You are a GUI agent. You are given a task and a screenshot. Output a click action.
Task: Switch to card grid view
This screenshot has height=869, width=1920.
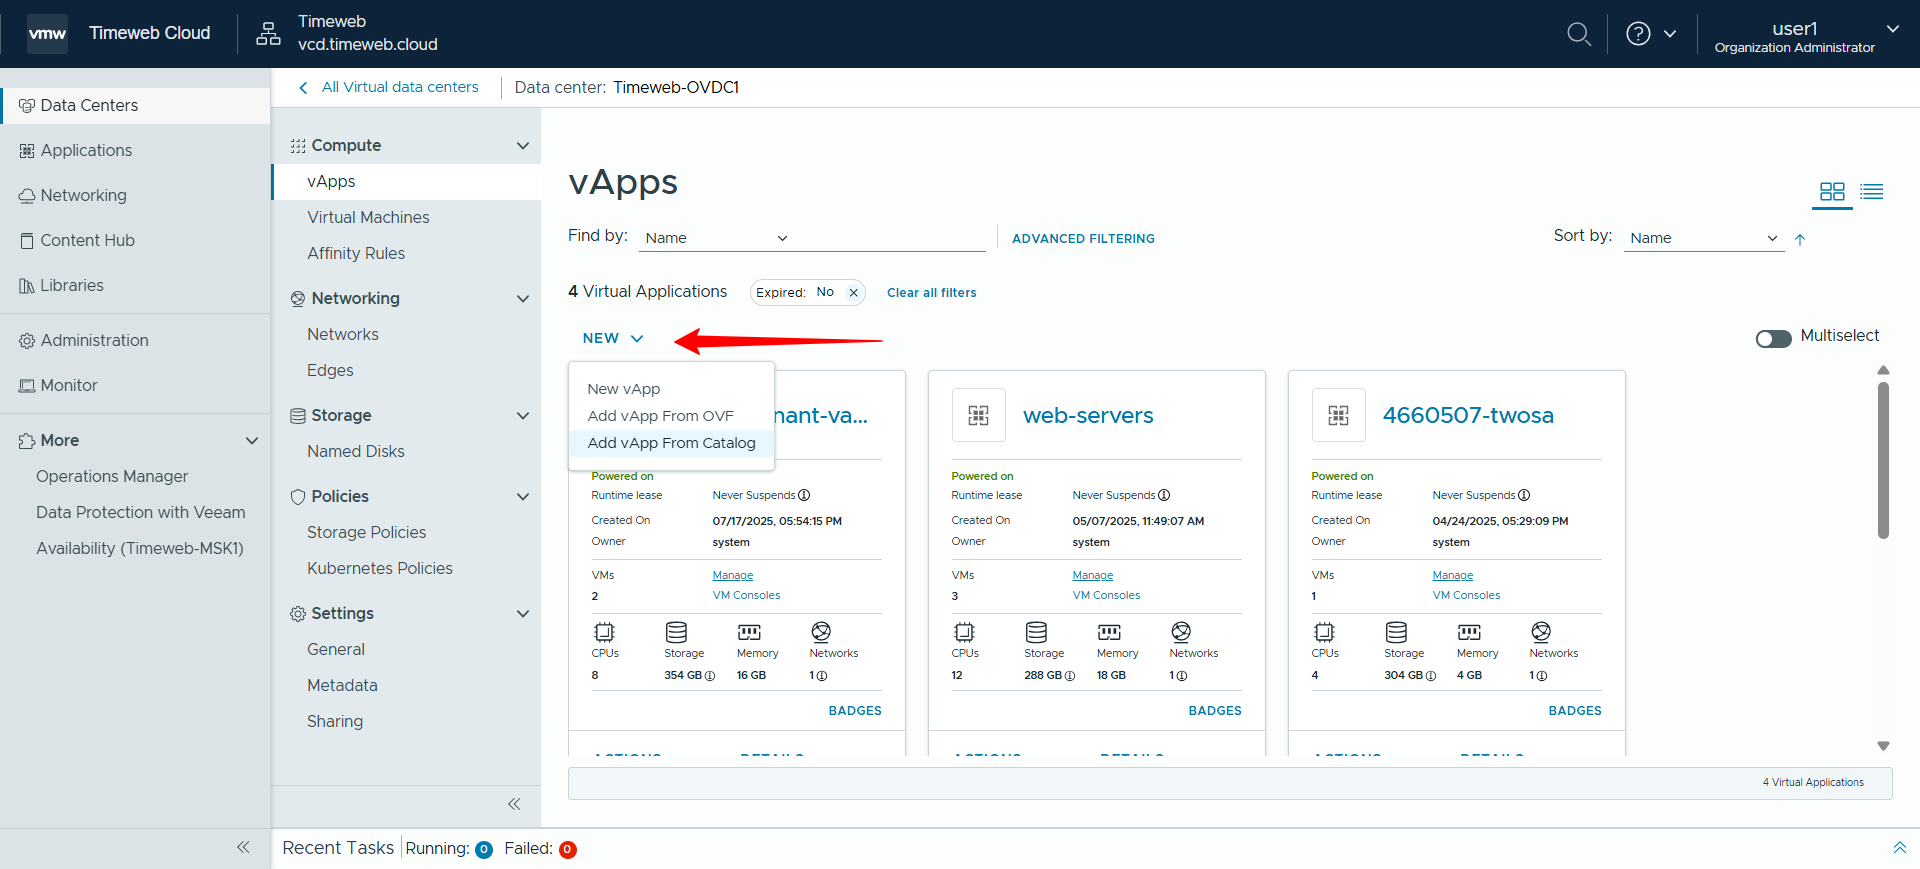[x=1832, y=191]
